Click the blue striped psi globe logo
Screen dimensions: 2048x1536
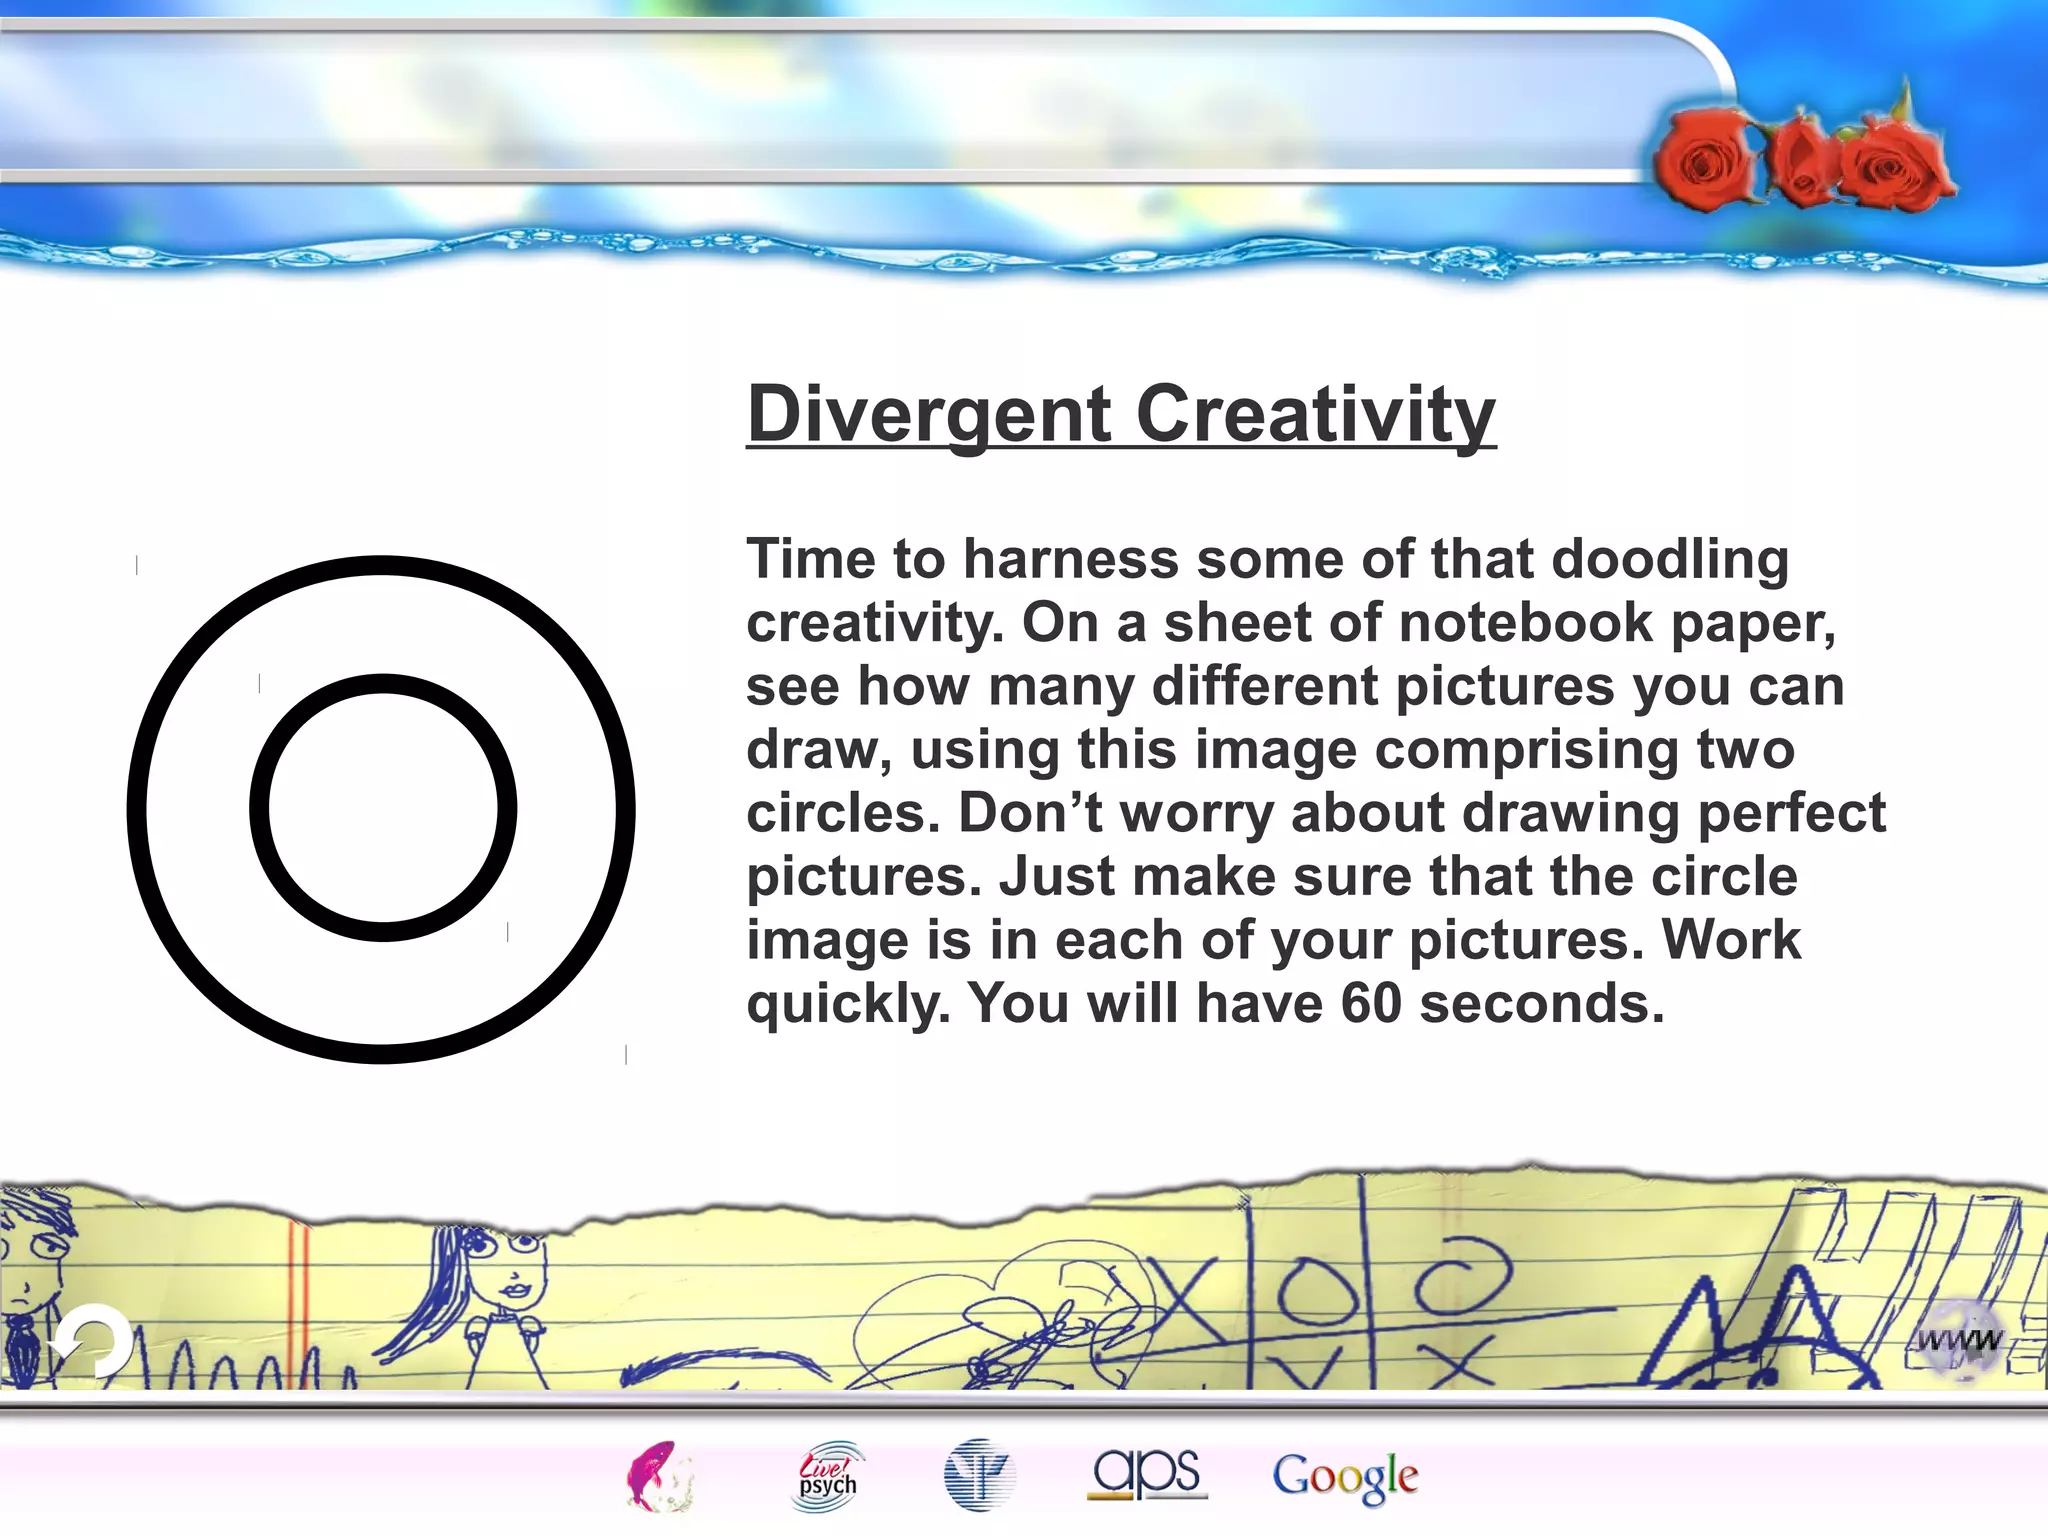point(980,1476)
